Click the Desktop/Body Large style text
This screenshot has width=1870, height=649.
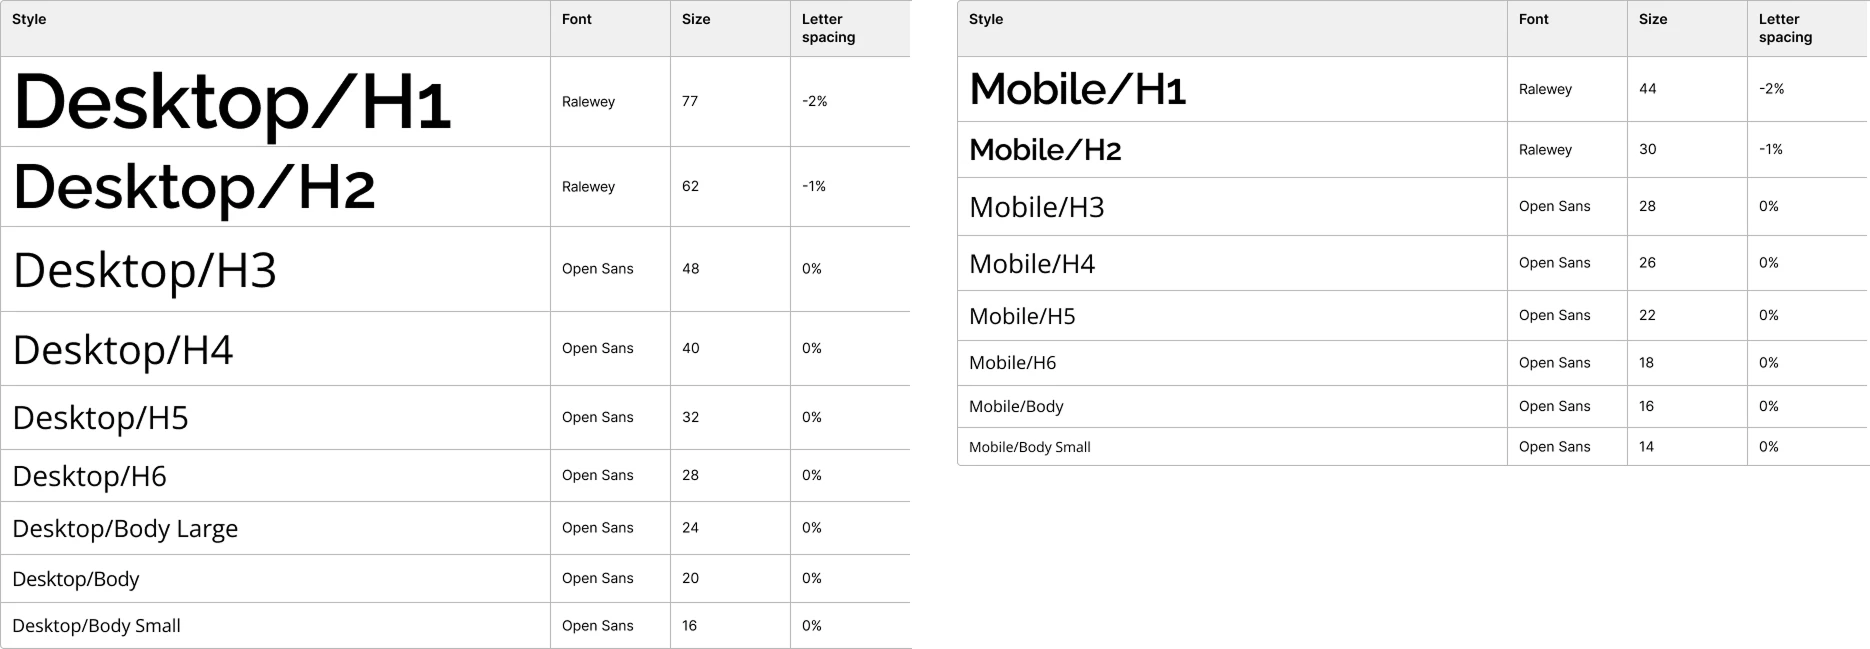click(125, 529)
